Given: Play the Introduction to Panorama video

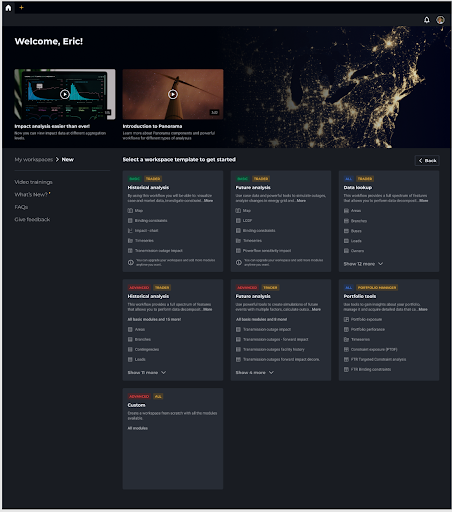Looking at the screenshot, I should (173, 94).
